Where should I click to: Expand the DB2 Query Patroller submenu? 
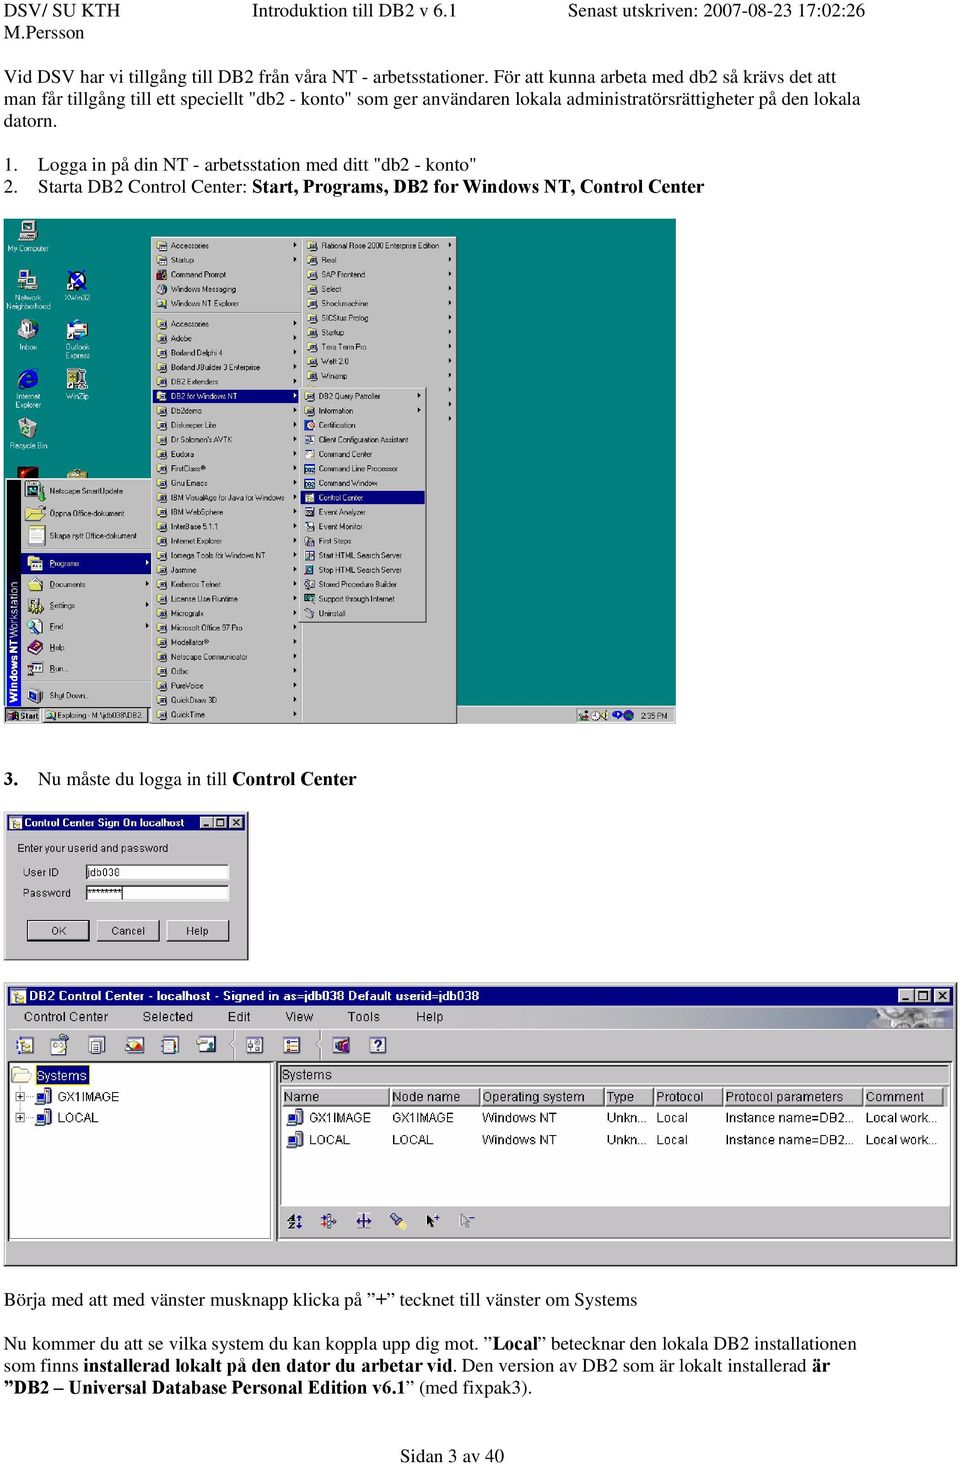pyautogui.click(x=363, y=396)
